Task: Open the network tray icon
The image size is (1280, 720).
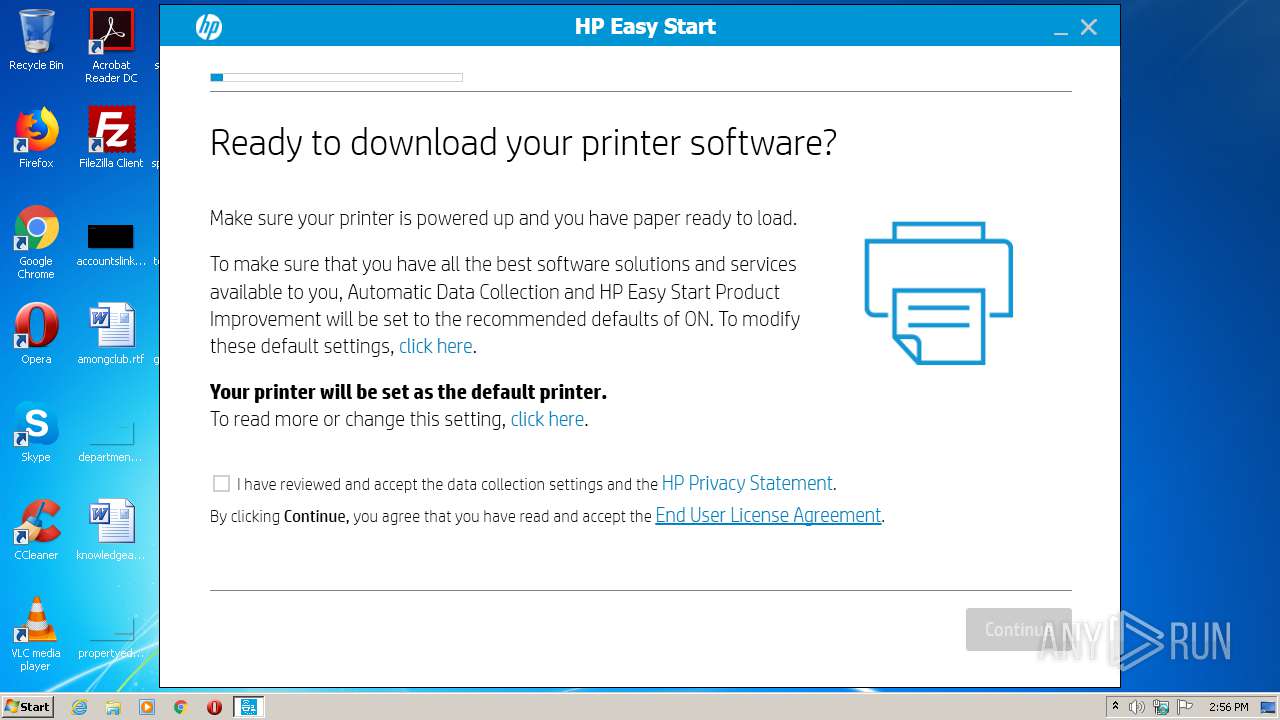Action: (1162, 707)
